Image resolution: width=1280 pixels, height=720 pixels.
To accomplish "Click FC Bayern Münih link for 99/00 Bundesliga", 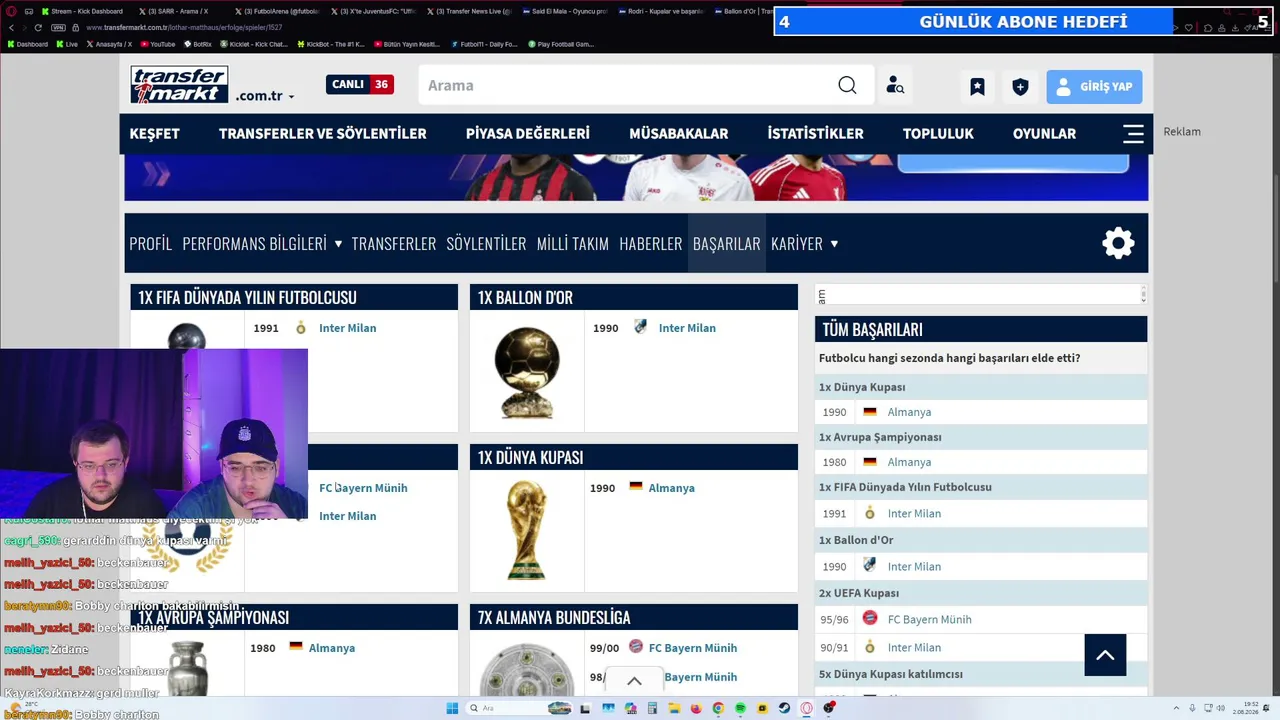I will pos(693,648).
